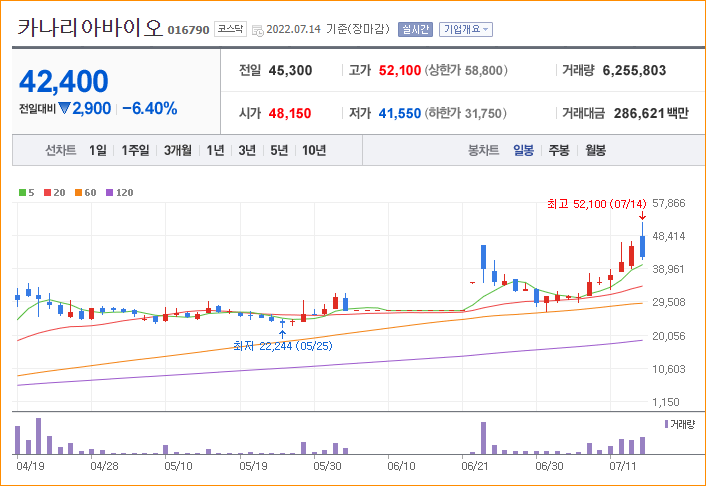Click the 거래대금 value 286,621
This screenshot has width=706, height=486.
(639, 113)
